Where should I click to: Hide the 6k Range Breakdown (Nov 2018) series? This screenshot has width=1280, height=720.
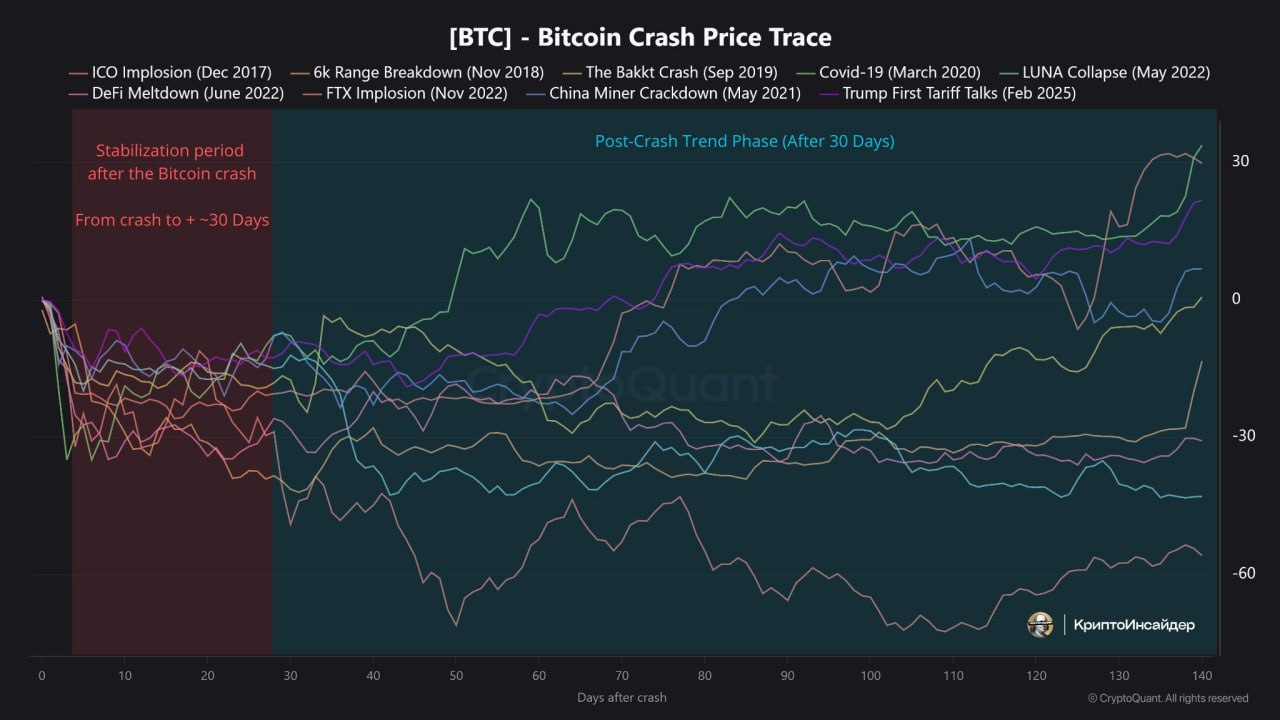click(x=428, y=72)
